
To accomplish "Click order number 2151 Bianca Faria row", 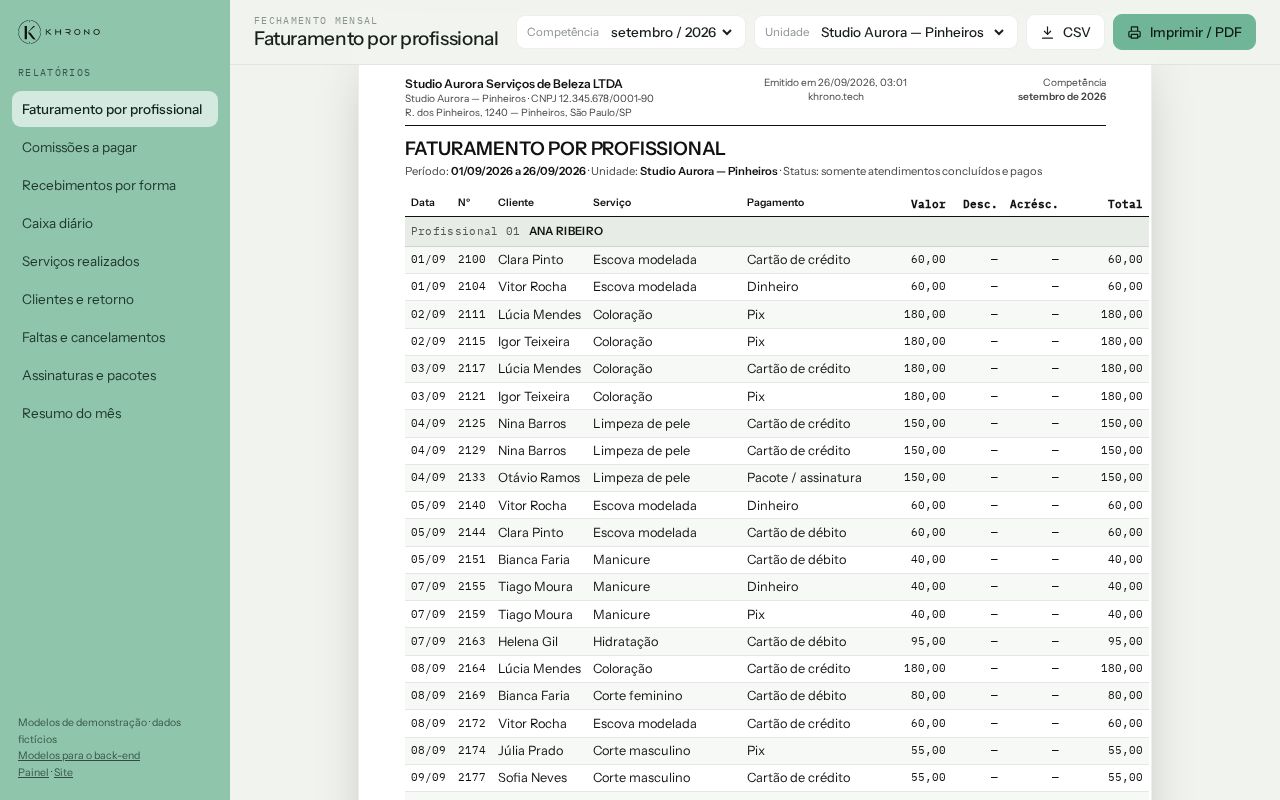I will (472, 559).
